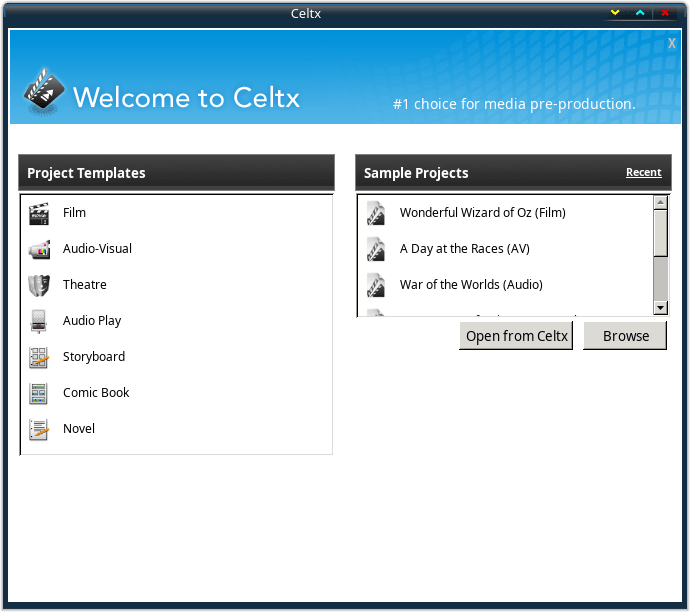This screenshot has height=612, width=690.
Task: Click the sample projects scrollbar thumb
Action: click(661, 233)
